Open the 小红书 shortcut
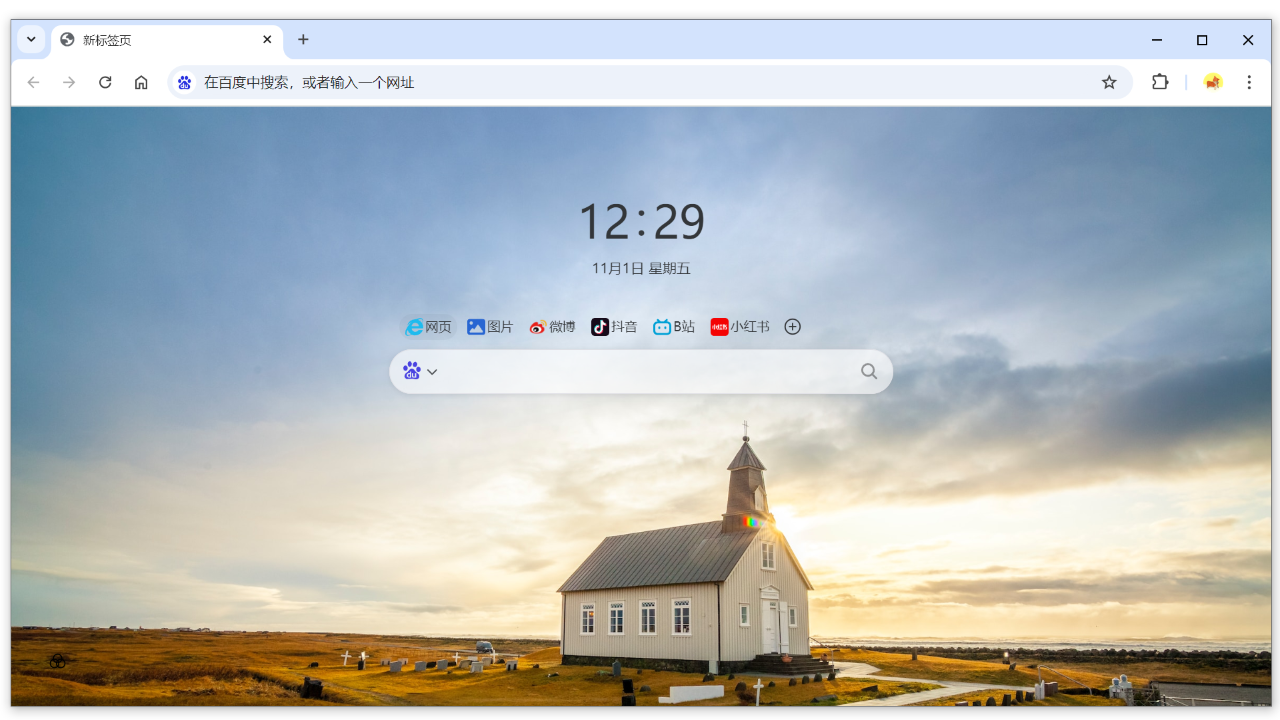1280x720 pixels. click(x=740, y=327)
